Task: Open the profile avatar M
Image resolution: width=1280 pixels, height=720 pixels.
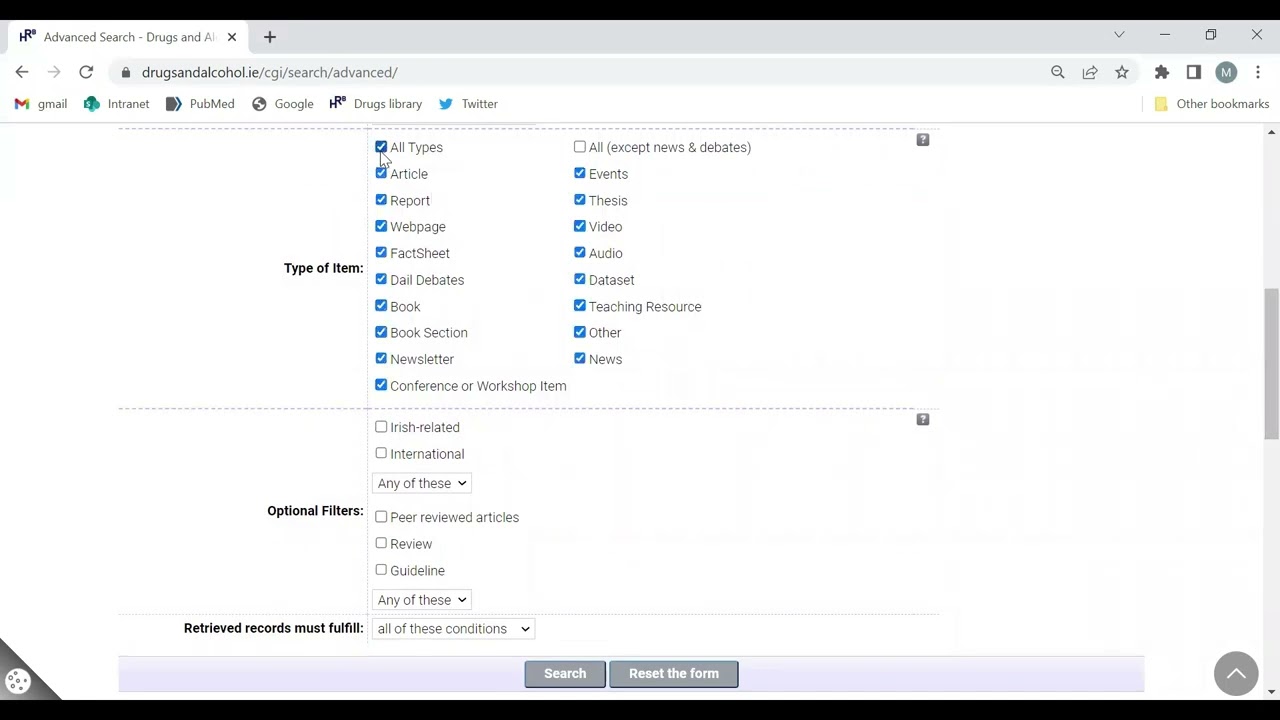Action: coord(1226,72)
